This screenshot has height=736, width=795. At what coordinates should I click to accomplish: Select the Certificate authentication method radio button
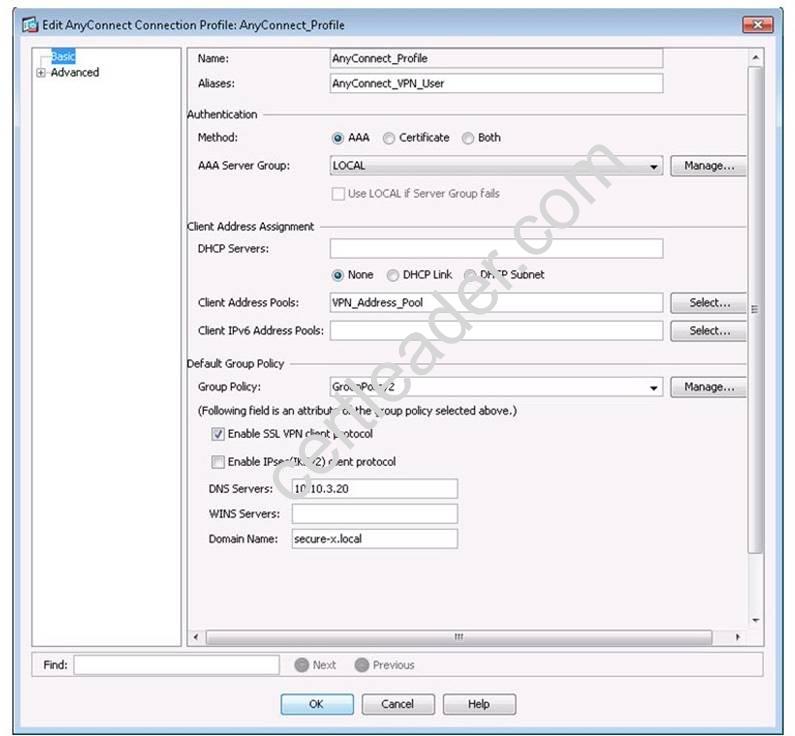388,138
